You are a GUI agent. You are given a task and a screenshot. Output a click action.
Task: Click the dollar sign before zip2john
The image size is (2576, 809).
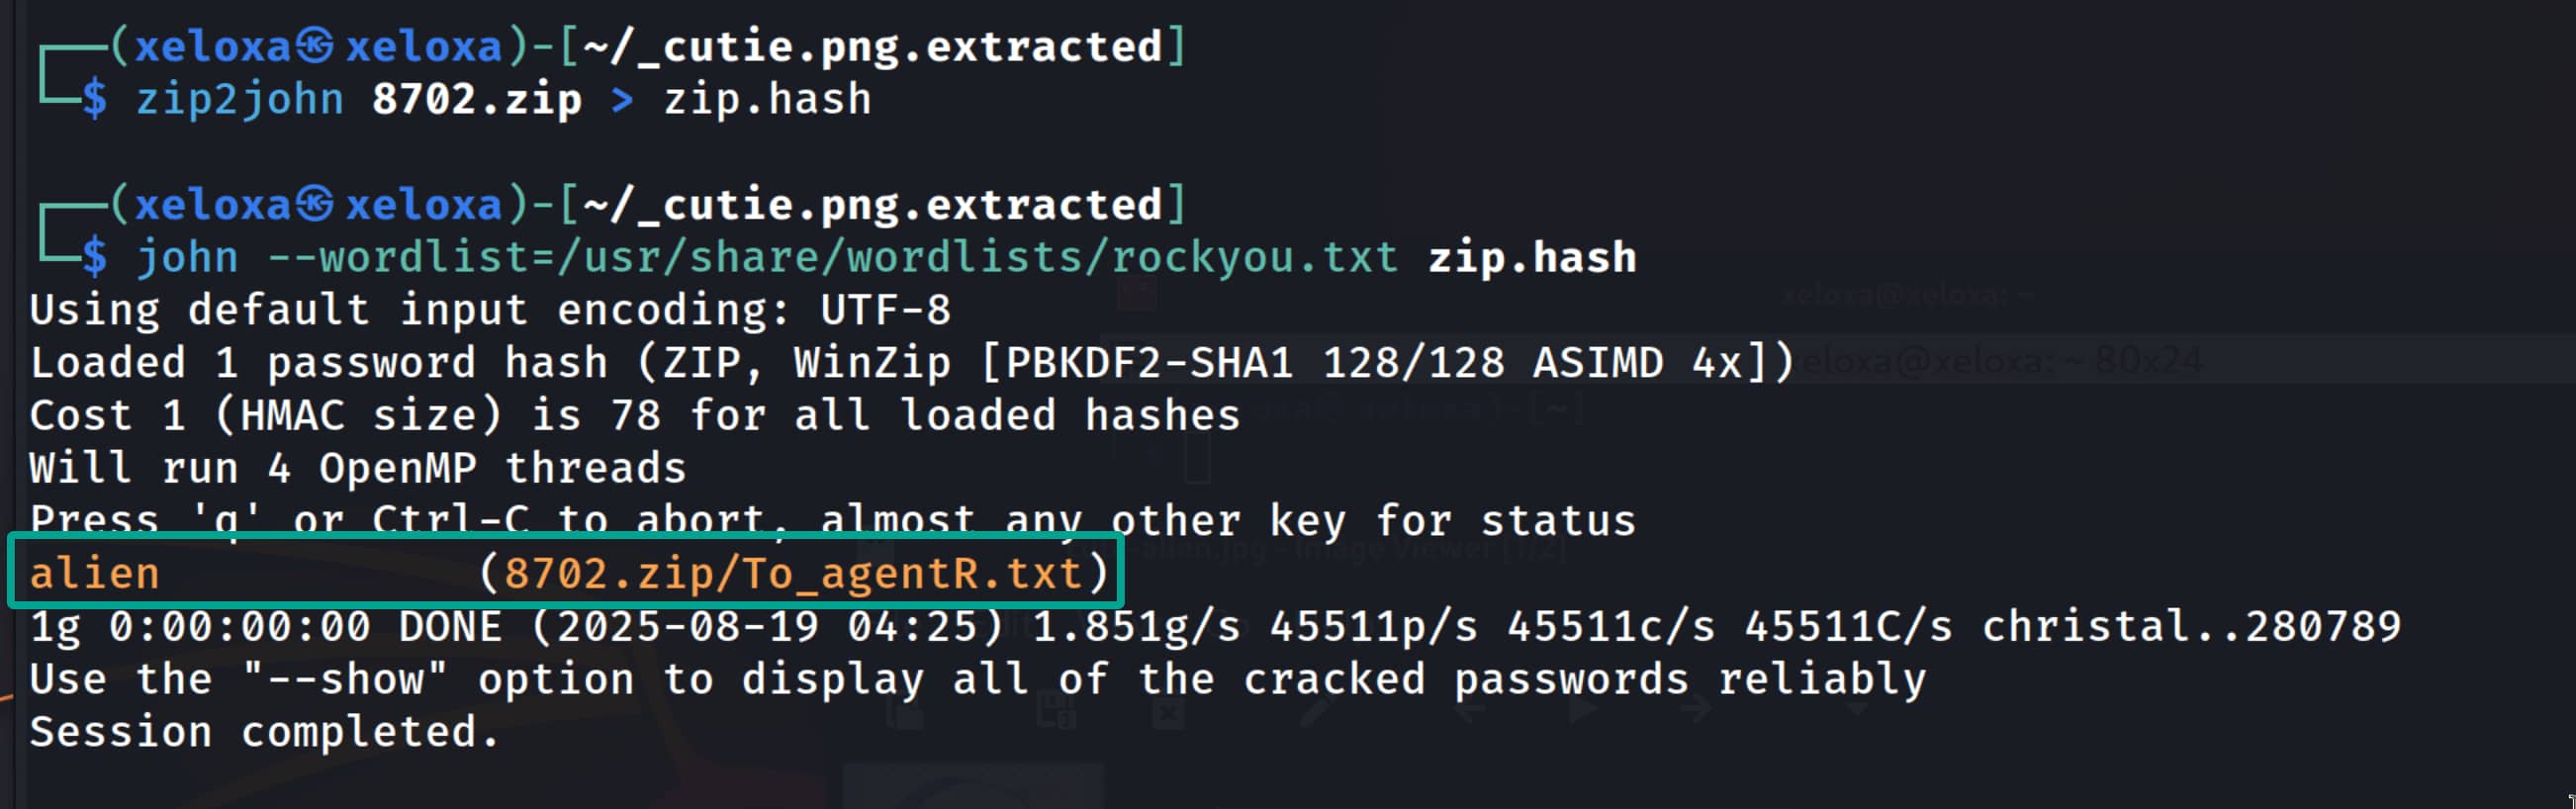95,100
